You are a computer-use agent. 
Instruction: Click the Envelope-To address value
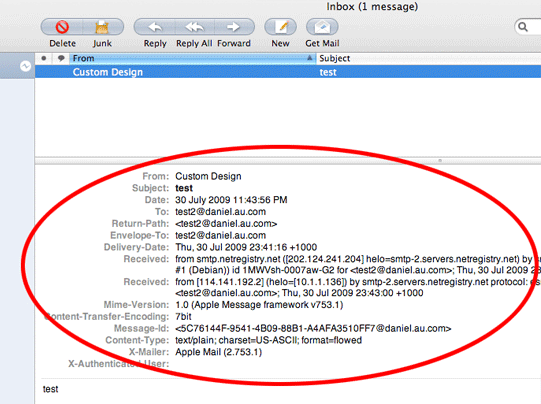220,235
